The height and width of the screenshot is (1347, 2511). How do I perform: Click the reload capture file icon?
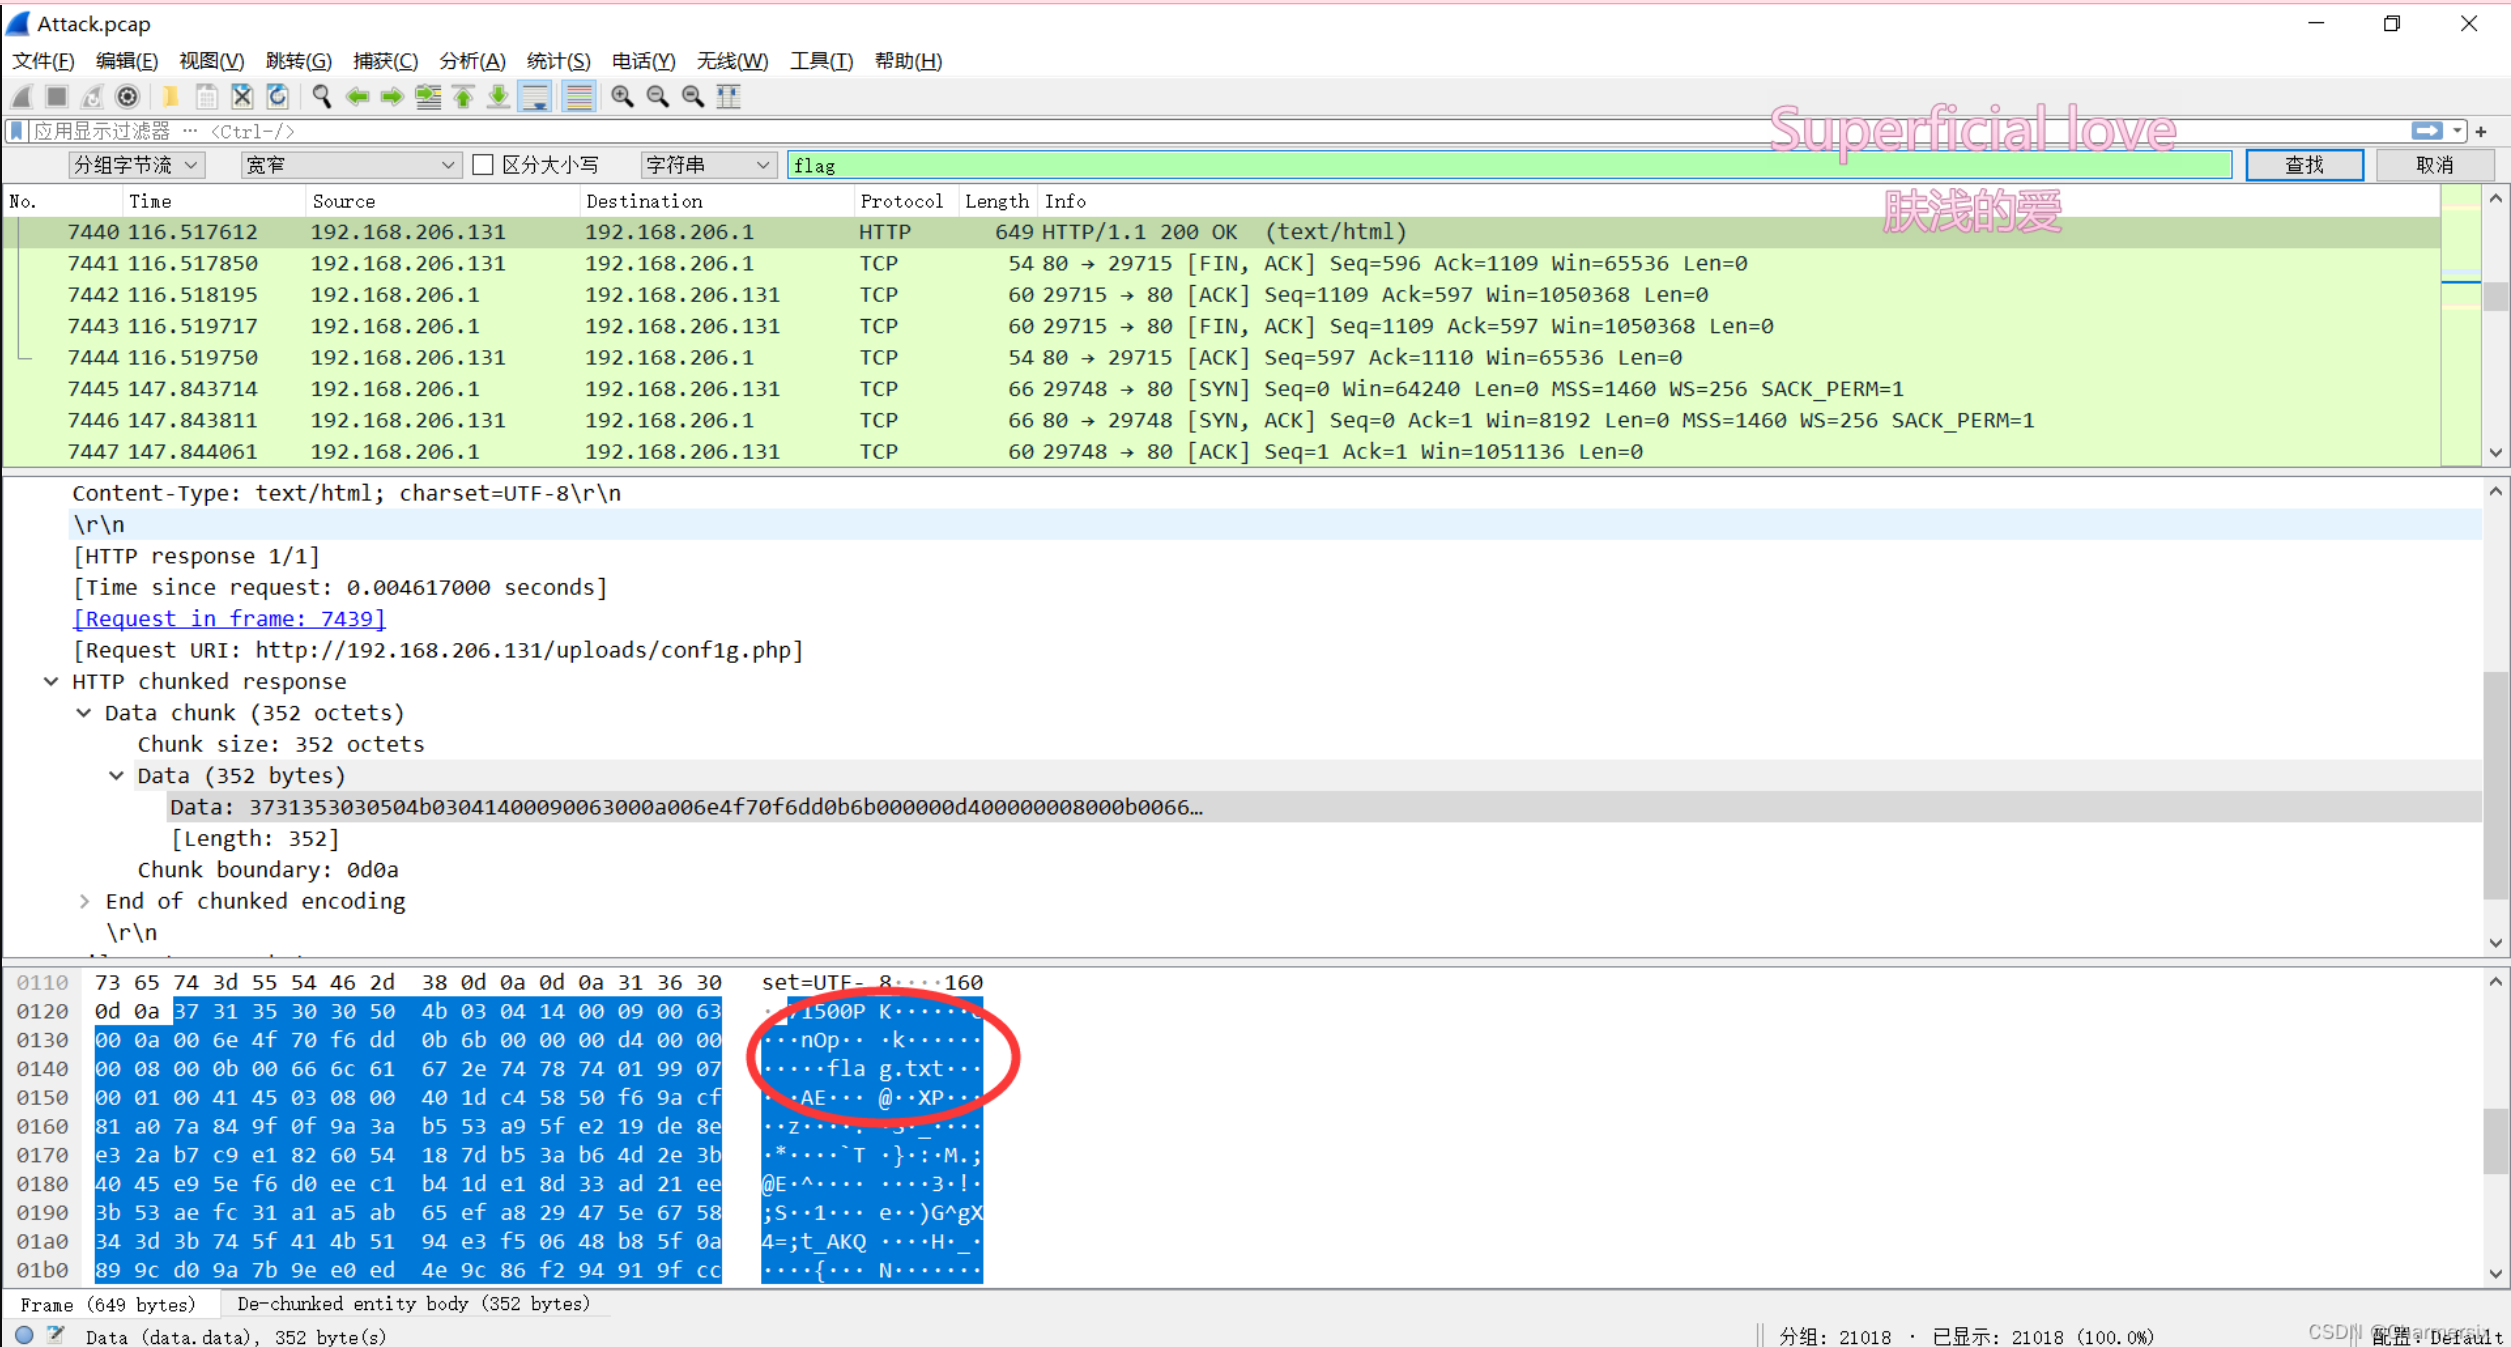pyautogui.click(x=278, y=97)
